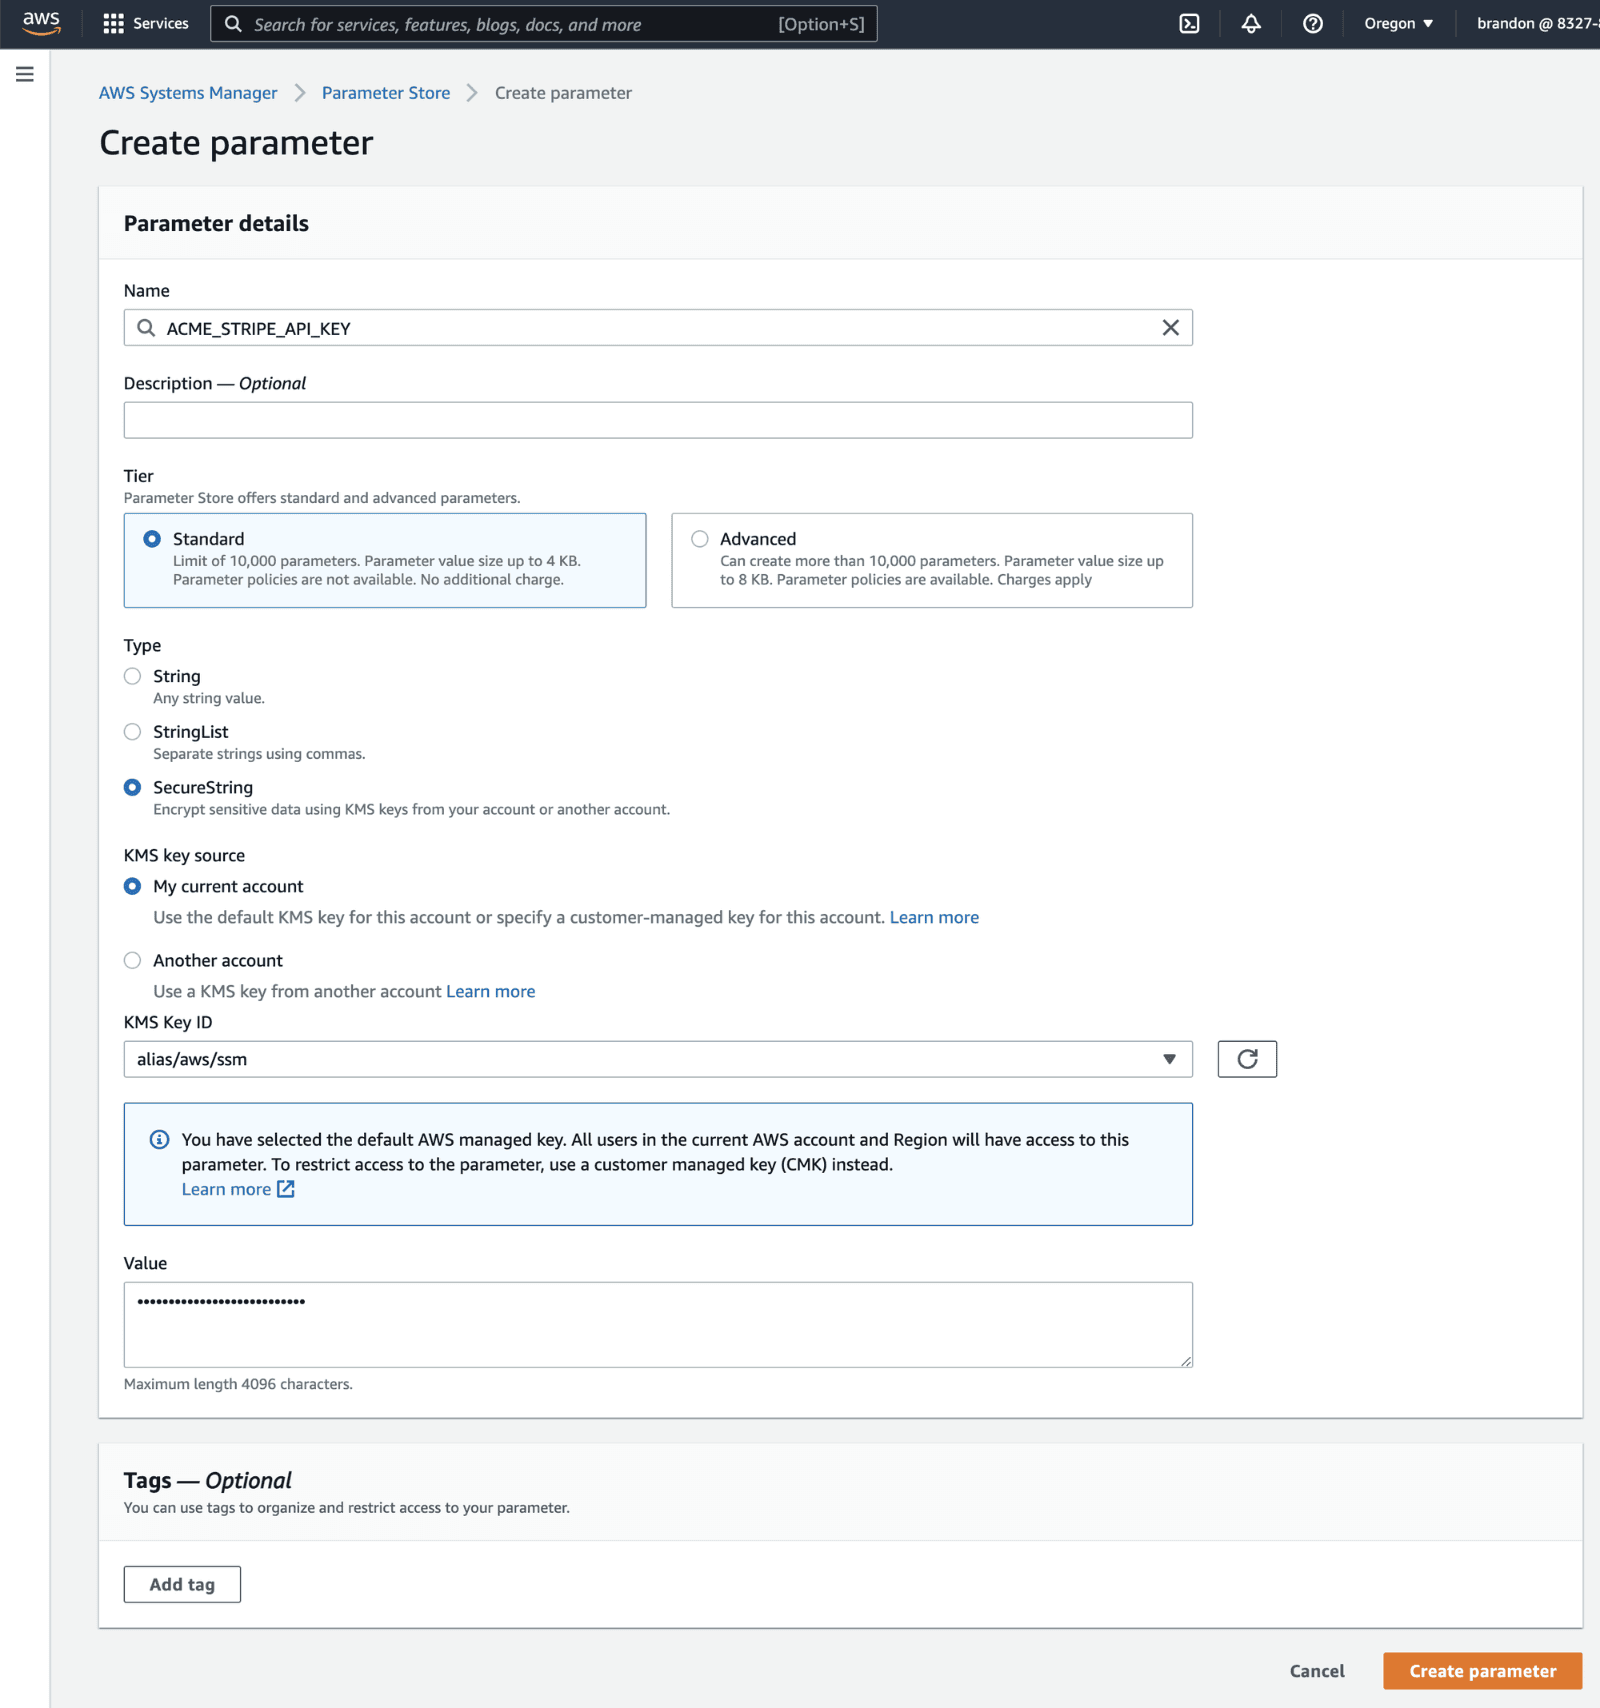
Task: Open the notifications bell
Action: pyautogui.click(x=1251, y=24)
